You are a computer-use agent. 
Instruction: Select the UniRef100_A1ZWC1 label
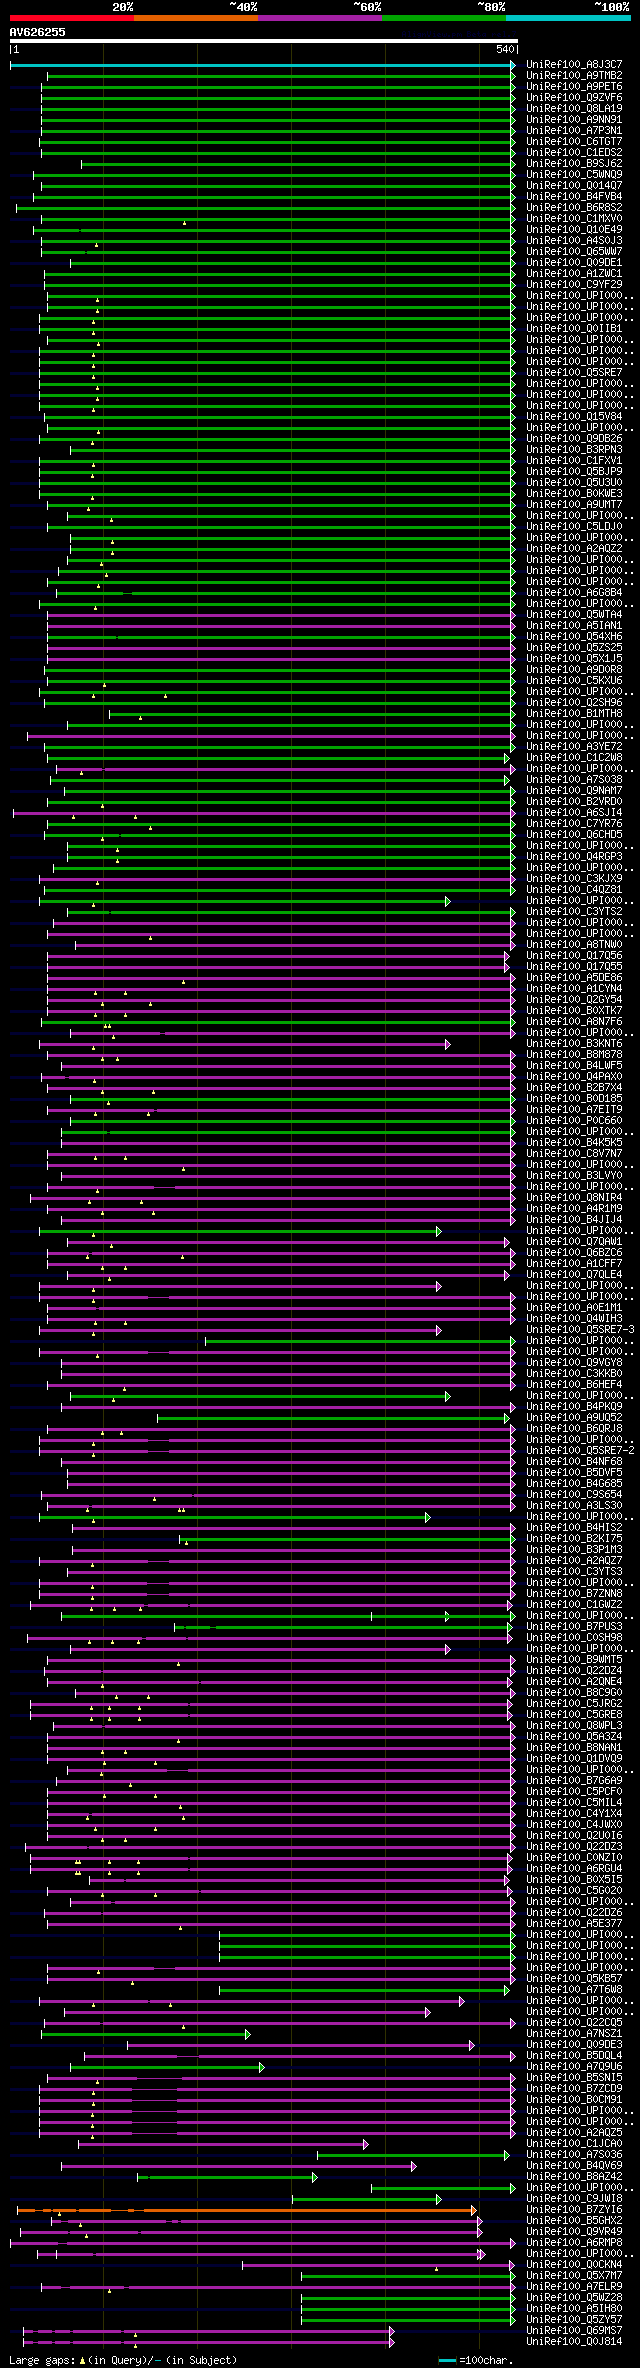click(574, 274)
